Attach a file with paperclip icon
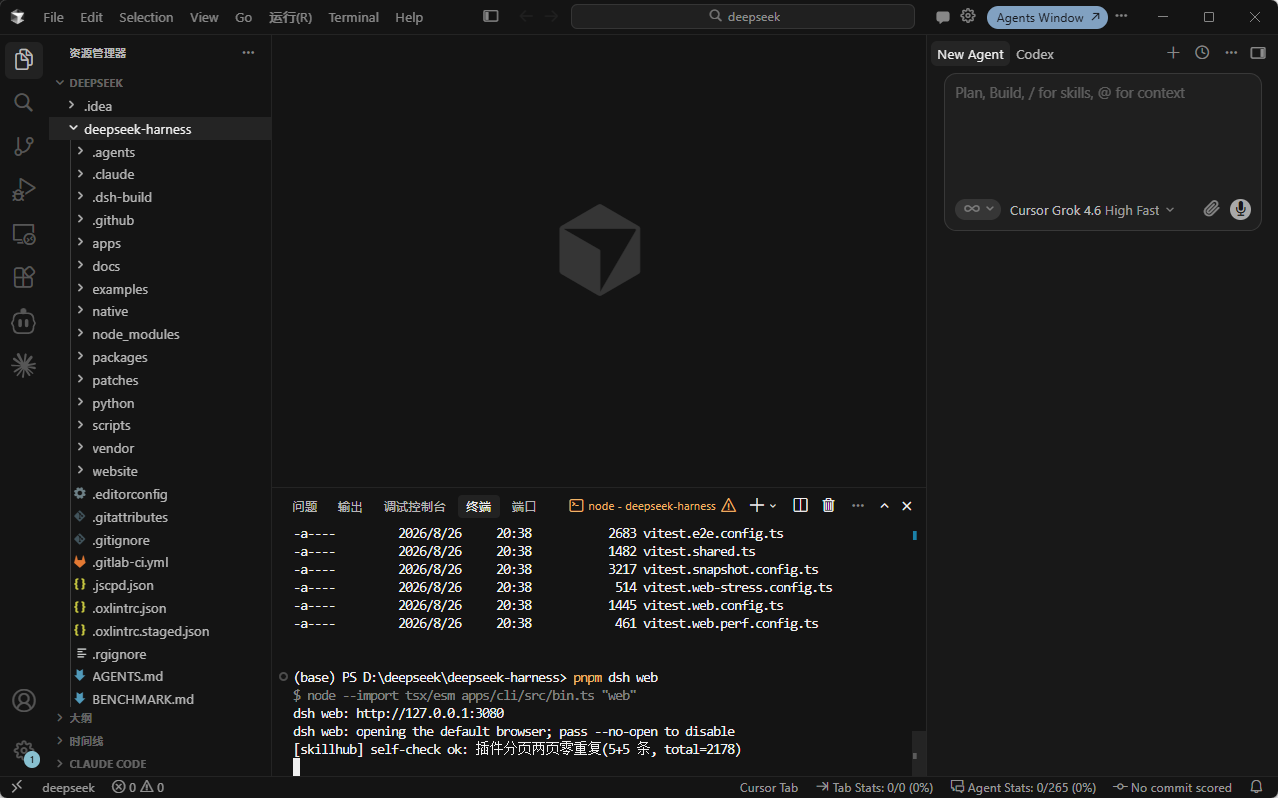Screen dimensions: 1278x798 (x=1211, y=209)
